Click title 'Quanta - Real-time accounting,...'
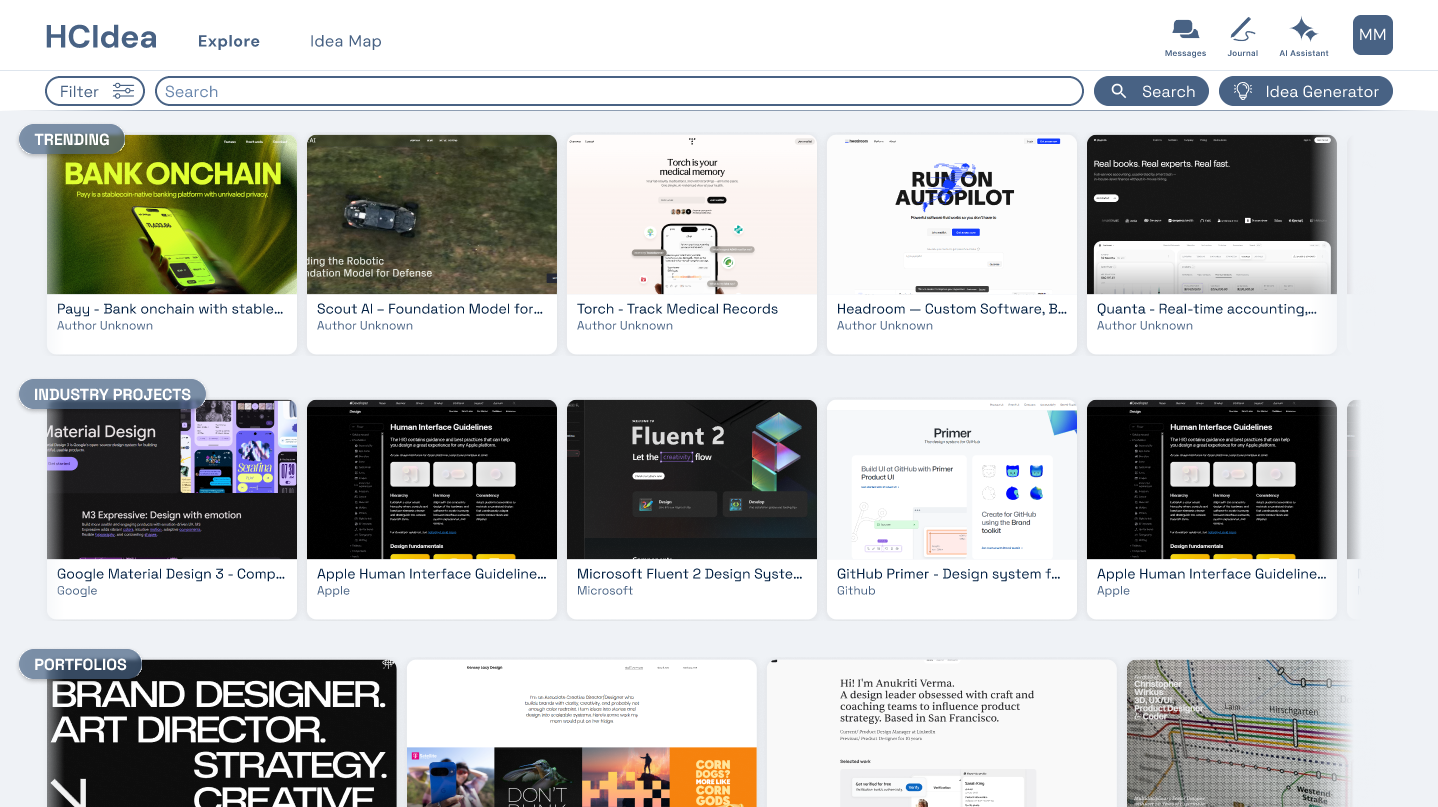 click(x=1207, y=309)
